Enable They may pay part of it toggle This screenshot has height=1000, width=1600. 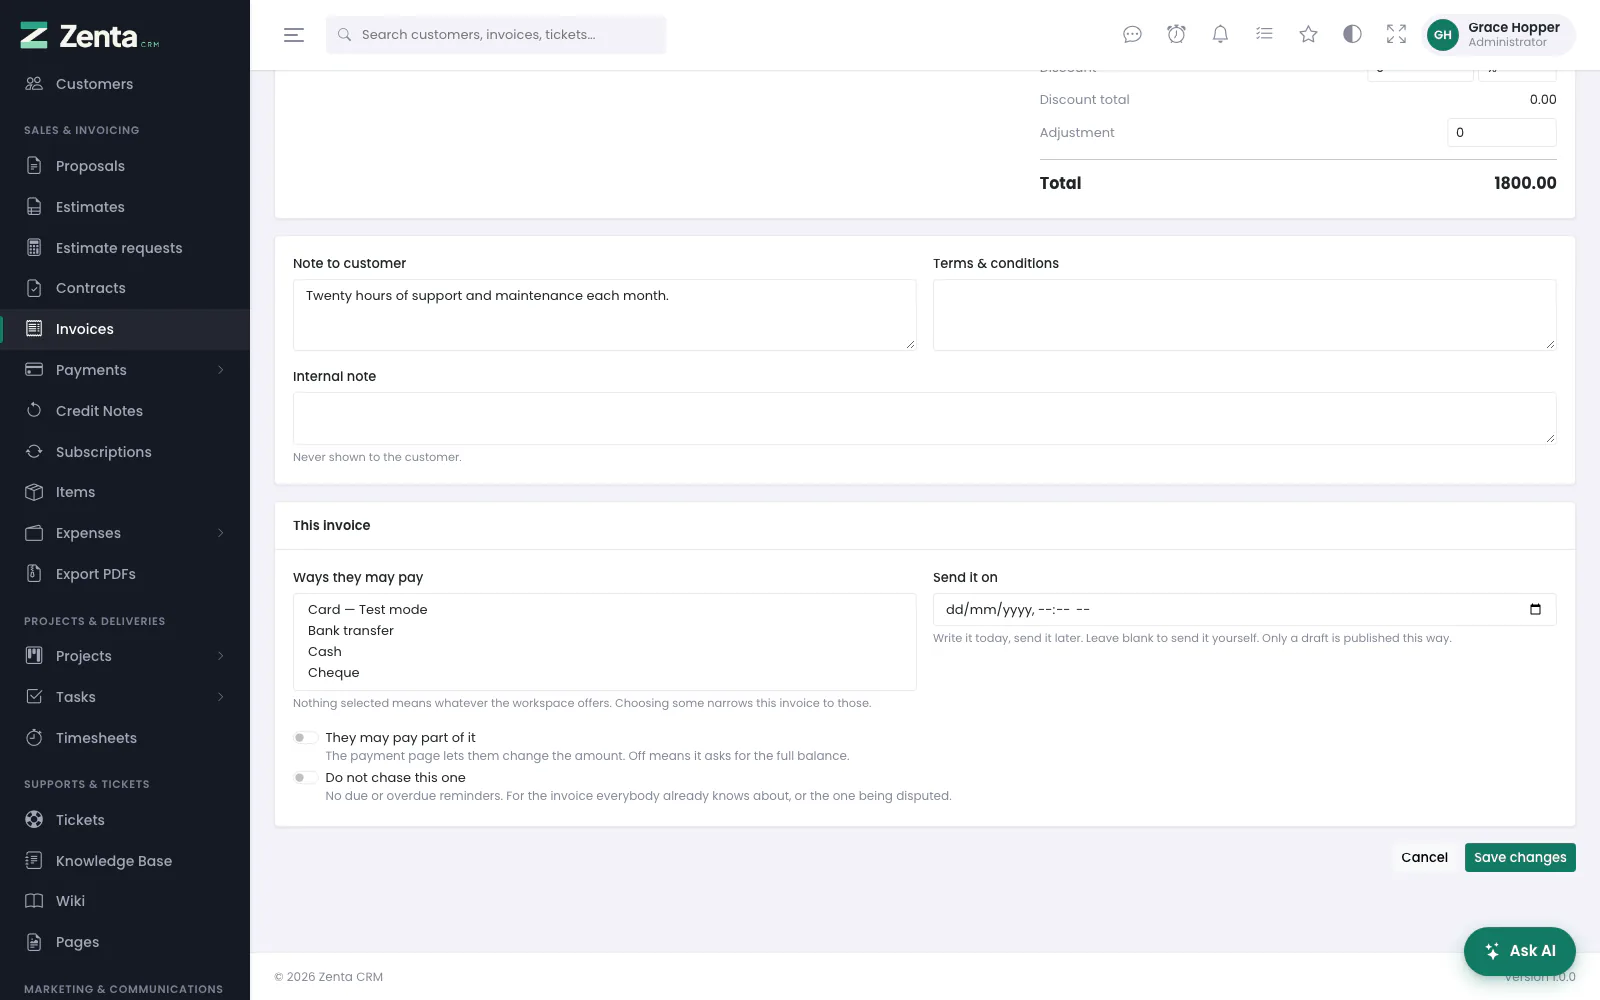coord(305,738)
